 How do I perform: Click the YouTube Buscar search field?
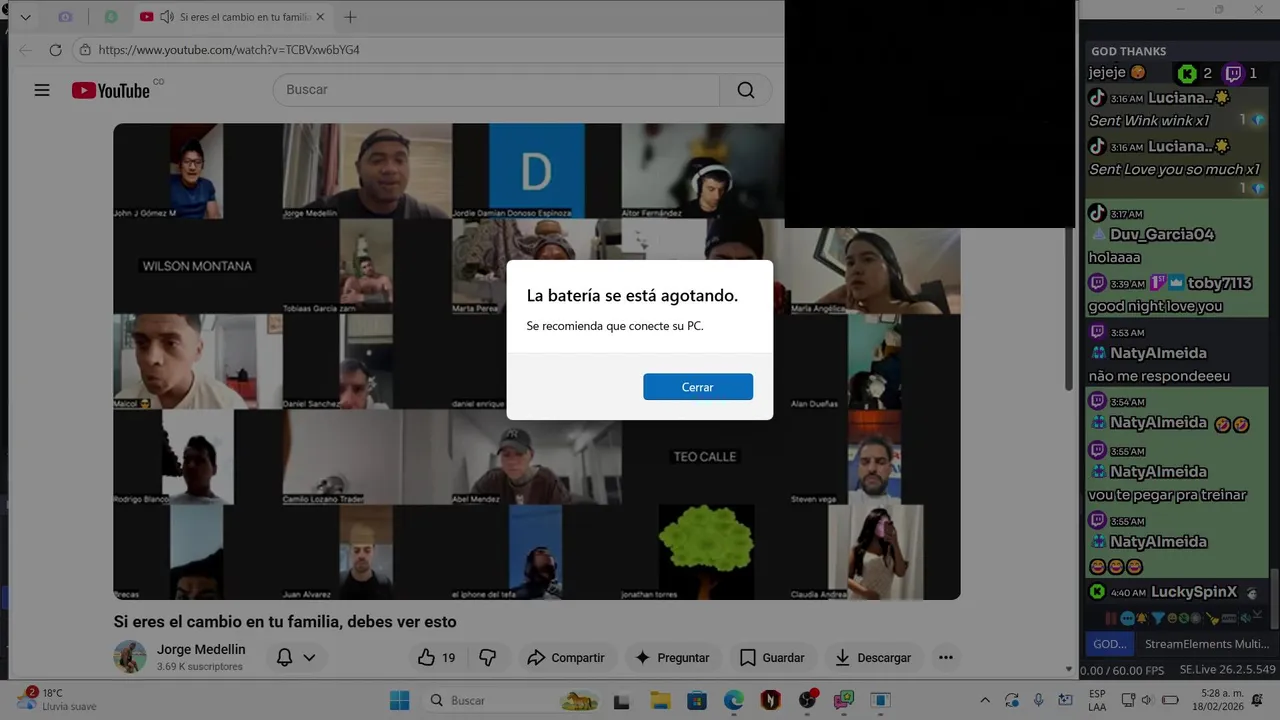pos(496,89)
